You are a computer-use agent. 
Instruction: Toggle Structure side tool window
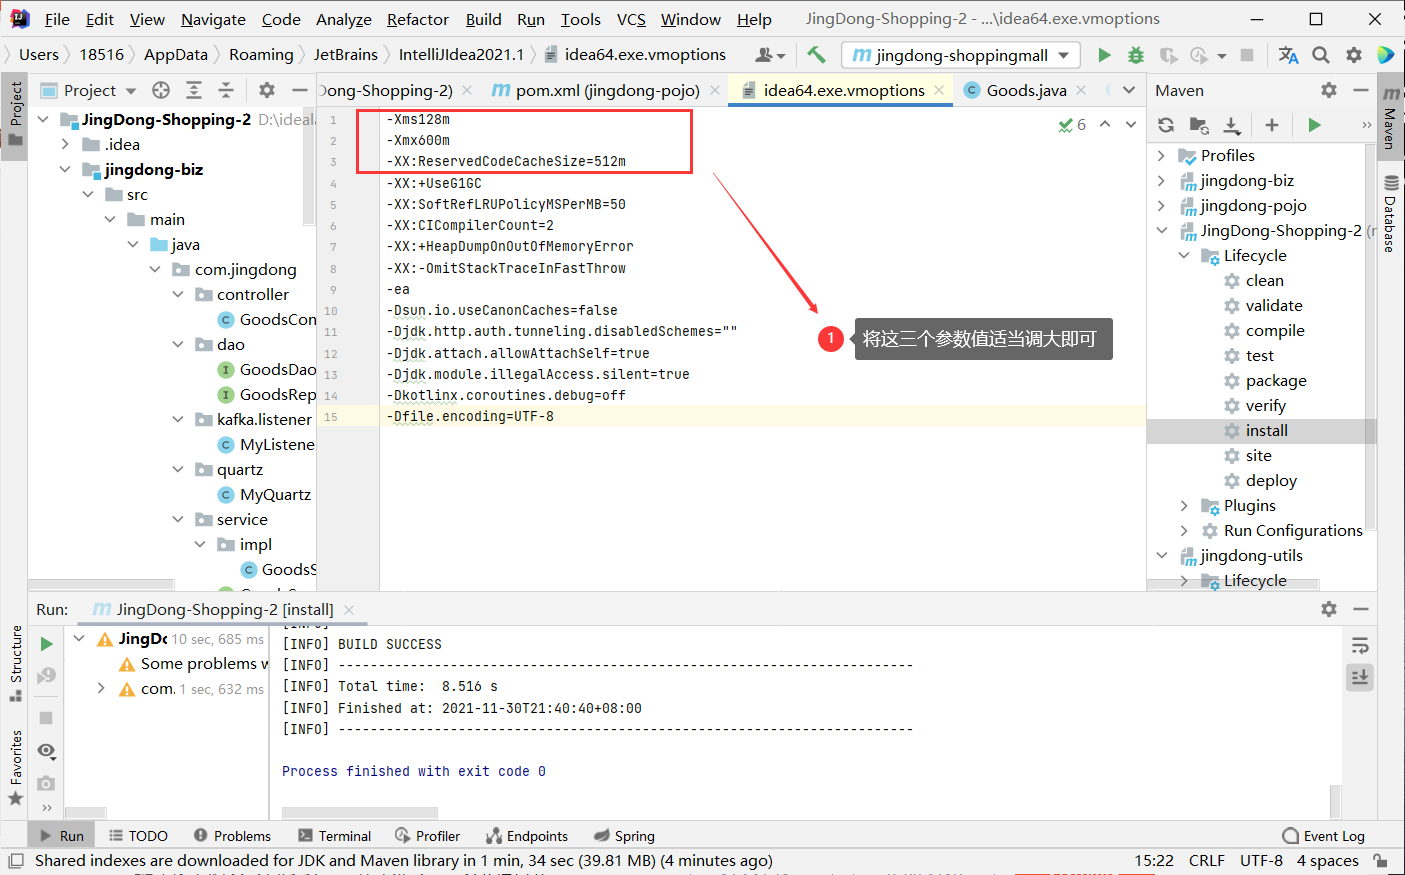(15, 663)
